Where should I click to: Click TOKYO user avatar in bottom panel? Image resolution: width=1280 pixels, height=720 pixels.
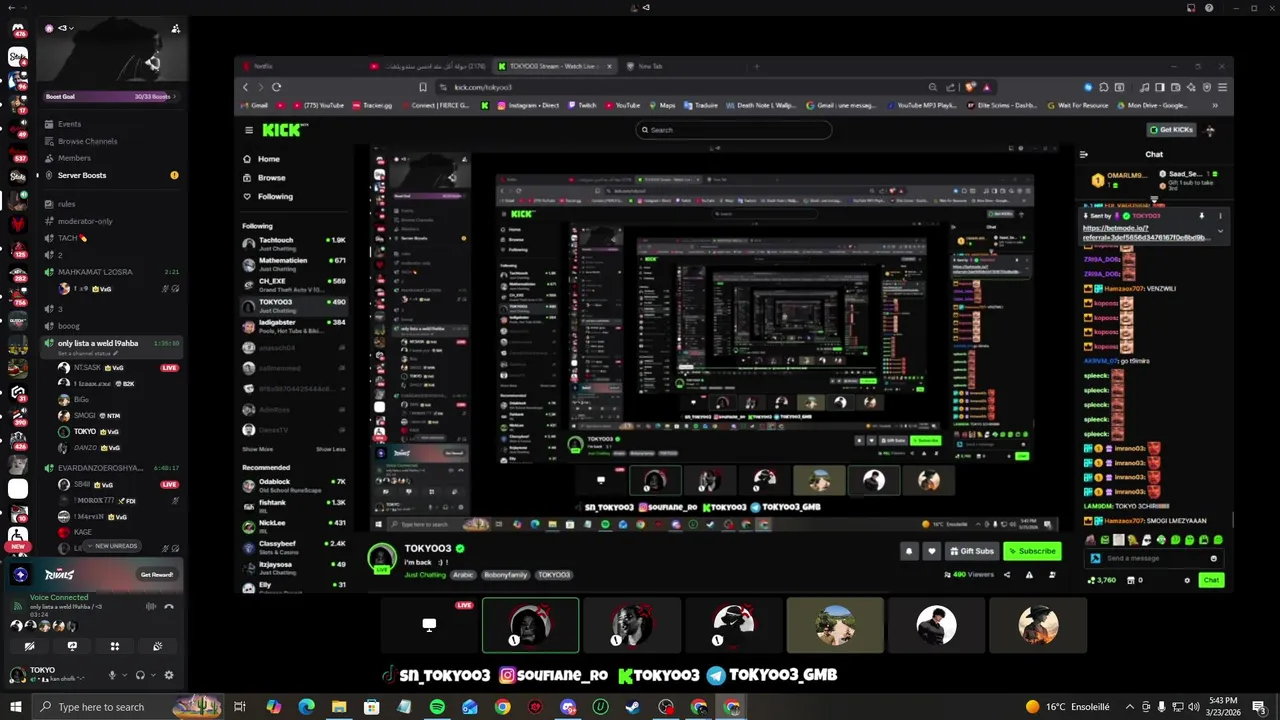click(x=17, y=675)
